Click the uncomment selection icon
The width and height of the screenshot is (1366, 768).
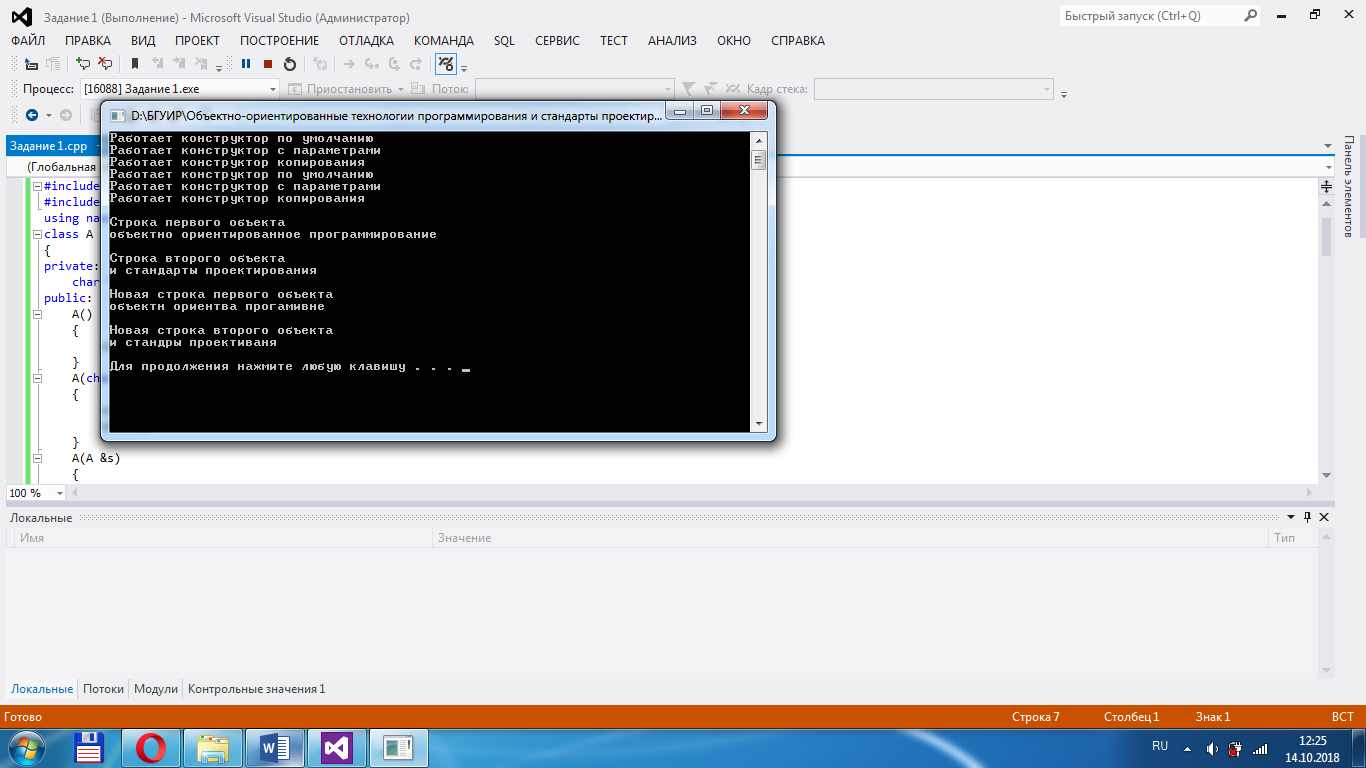point(105,64)
